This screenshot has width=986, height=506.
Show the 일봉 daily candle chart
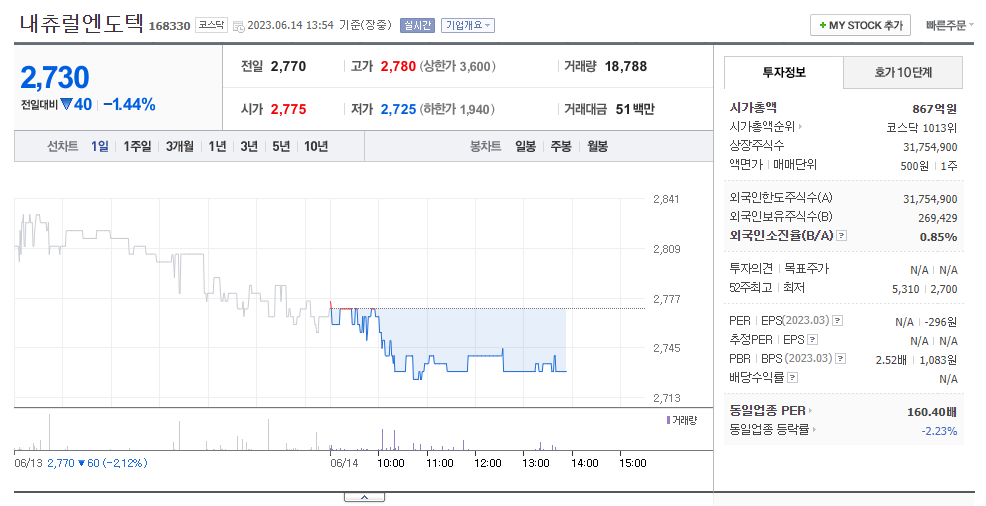click(525, 146)
